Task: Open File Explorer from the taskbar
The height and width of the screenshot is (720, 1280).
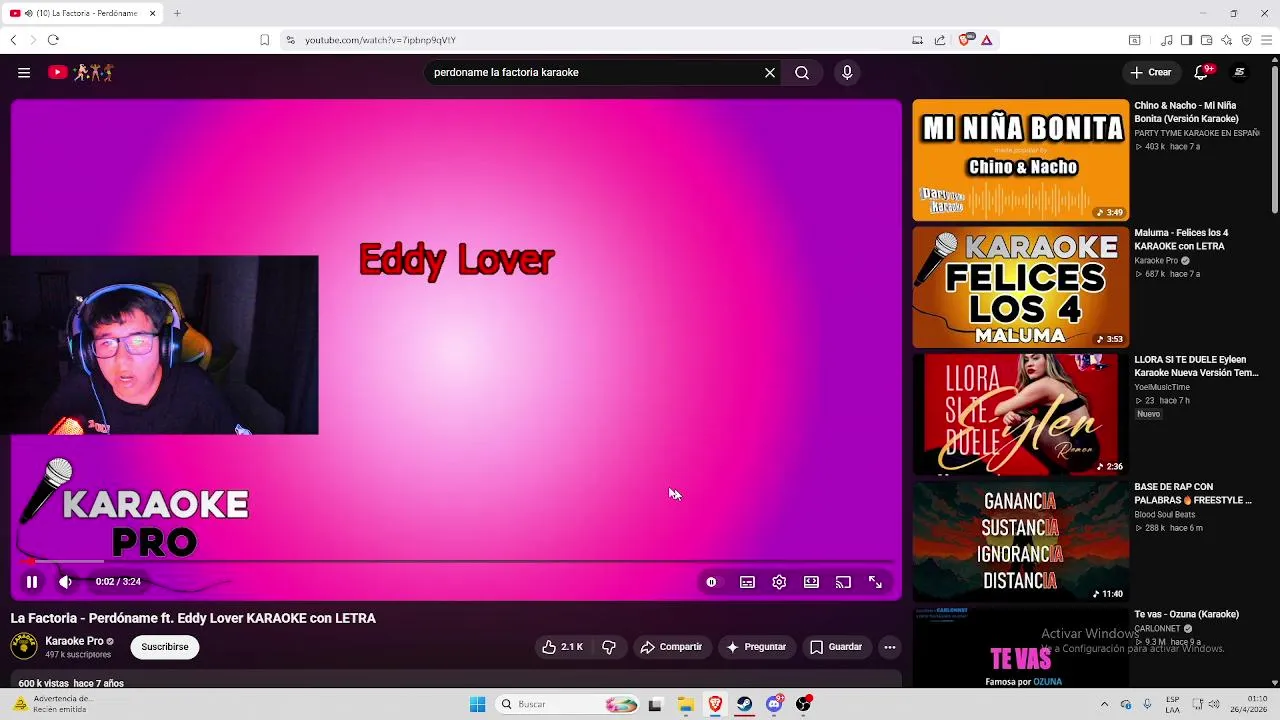Action: pos(685,704)
